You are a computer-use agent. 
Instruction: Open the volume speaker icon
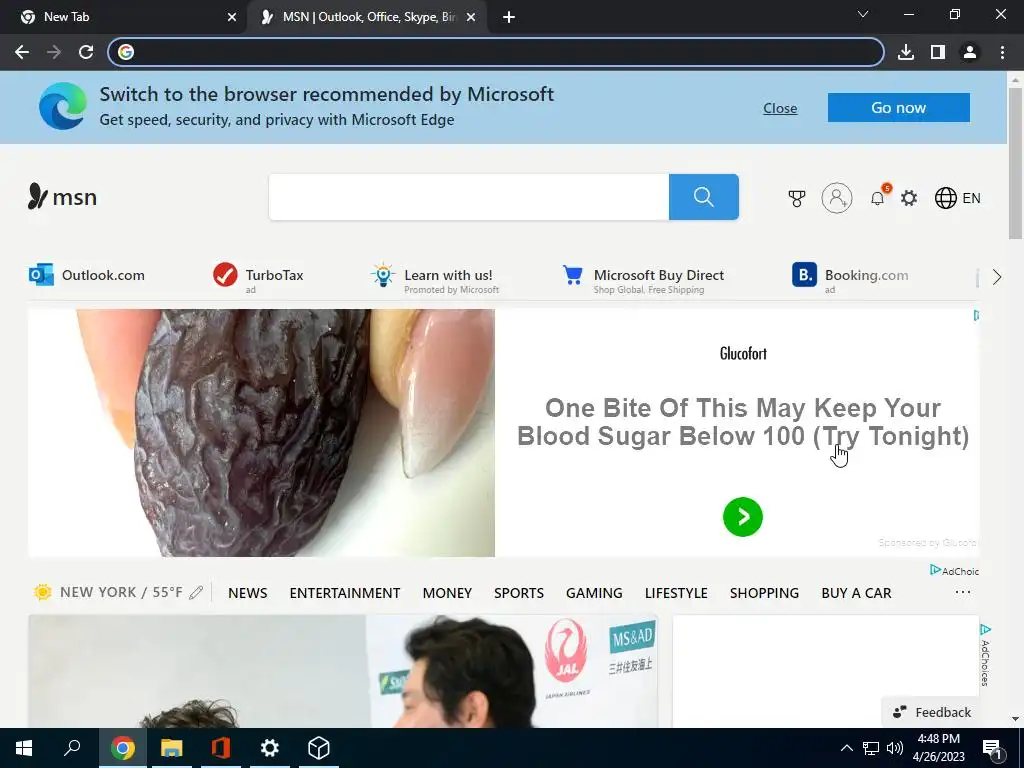[895, 748]
